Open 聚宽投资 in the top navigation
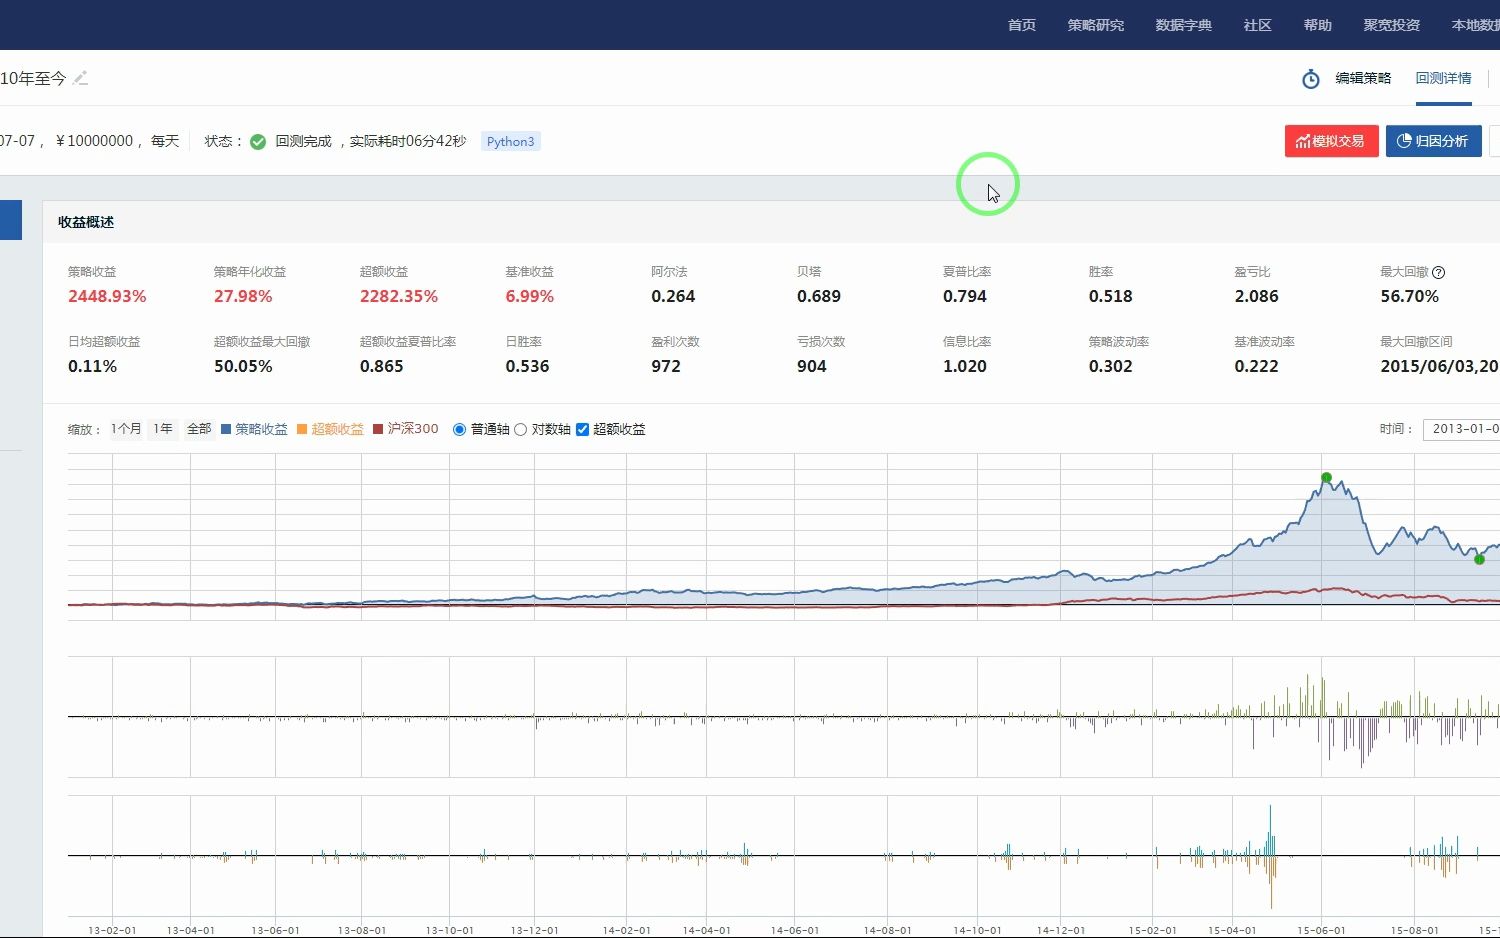The width and height of the screenshot is (1500, 938). [x=1391, y=25]
